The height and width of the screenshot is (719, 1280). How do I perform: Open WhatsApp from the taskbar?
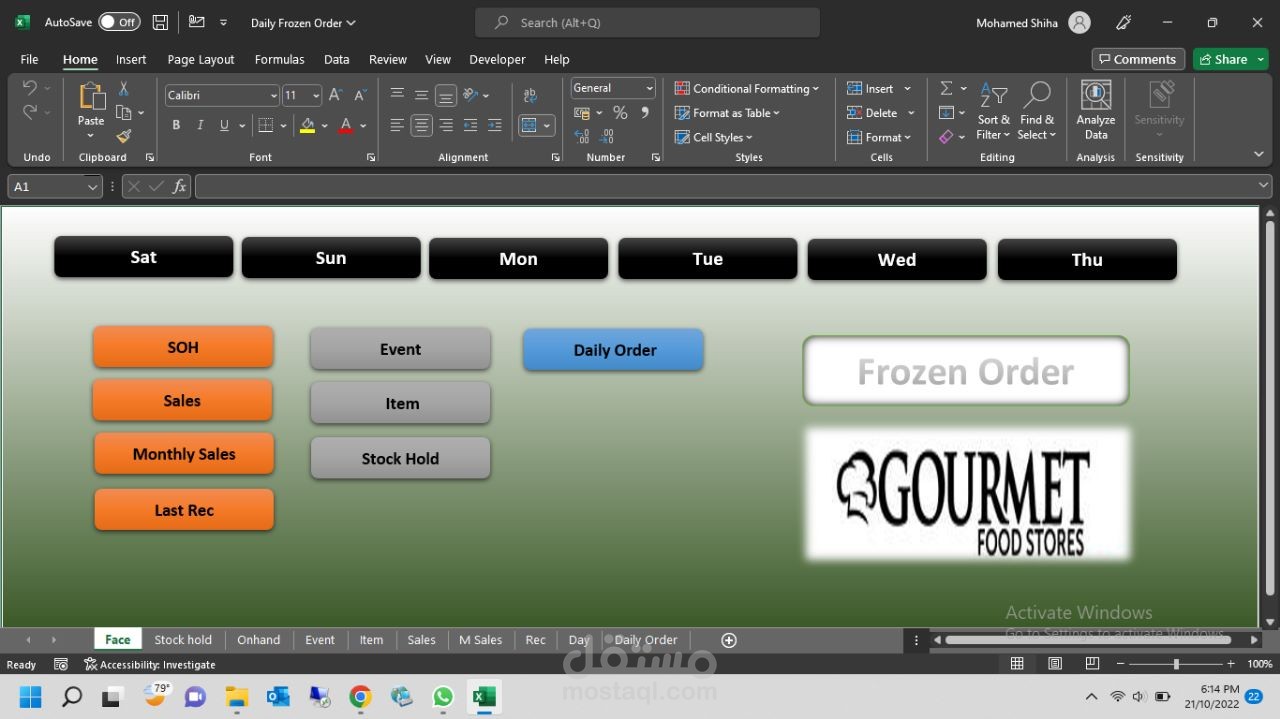coord(443,696)
